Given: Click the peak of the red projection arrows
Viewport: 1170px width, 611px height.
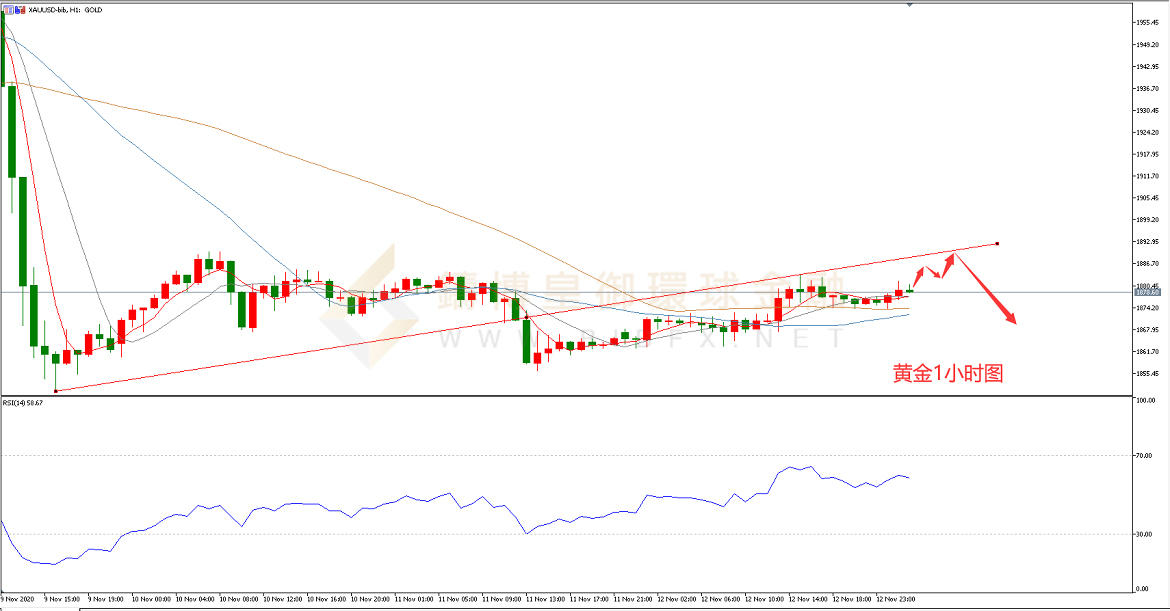Looking at the screenshot, I should [x=953, y=254].
